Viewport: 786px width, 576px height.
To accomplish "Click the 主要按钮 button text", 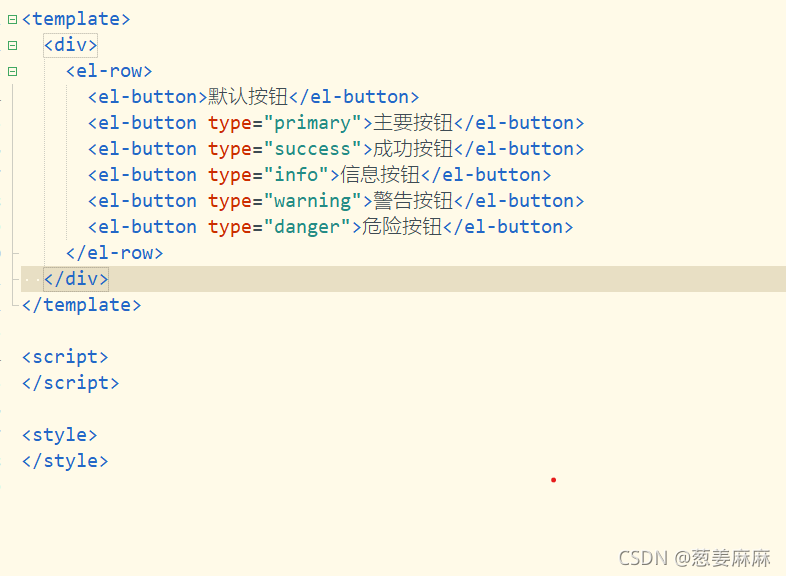I will (413, 123).
